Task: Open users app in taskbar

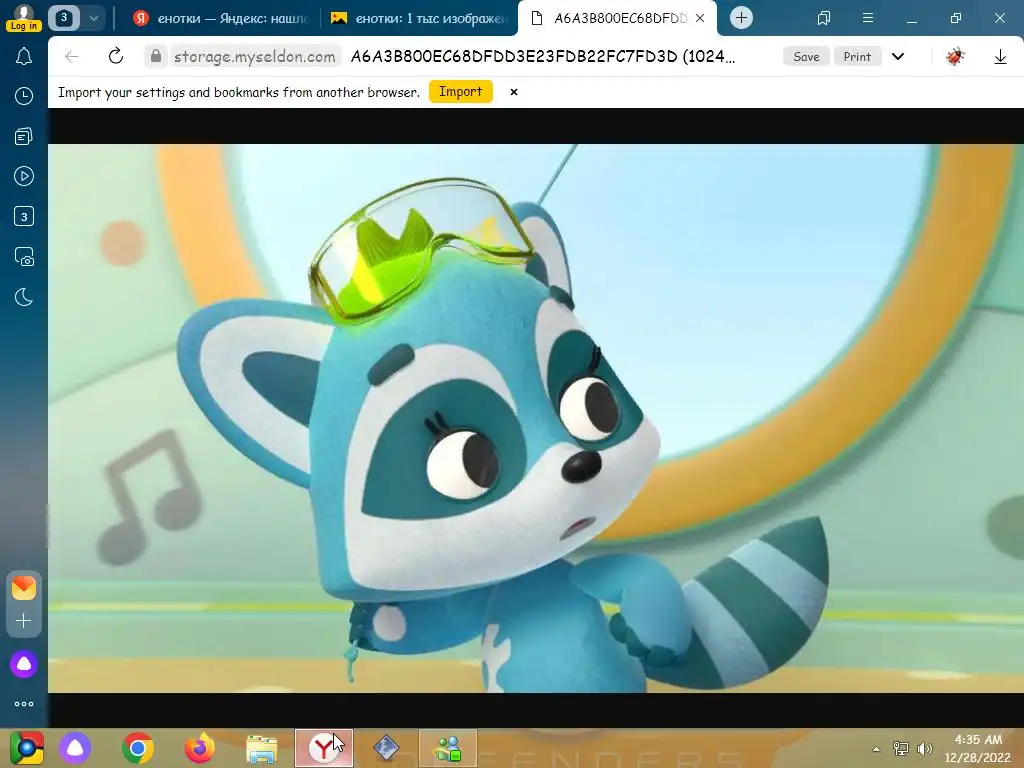Action: coord(448,748)
